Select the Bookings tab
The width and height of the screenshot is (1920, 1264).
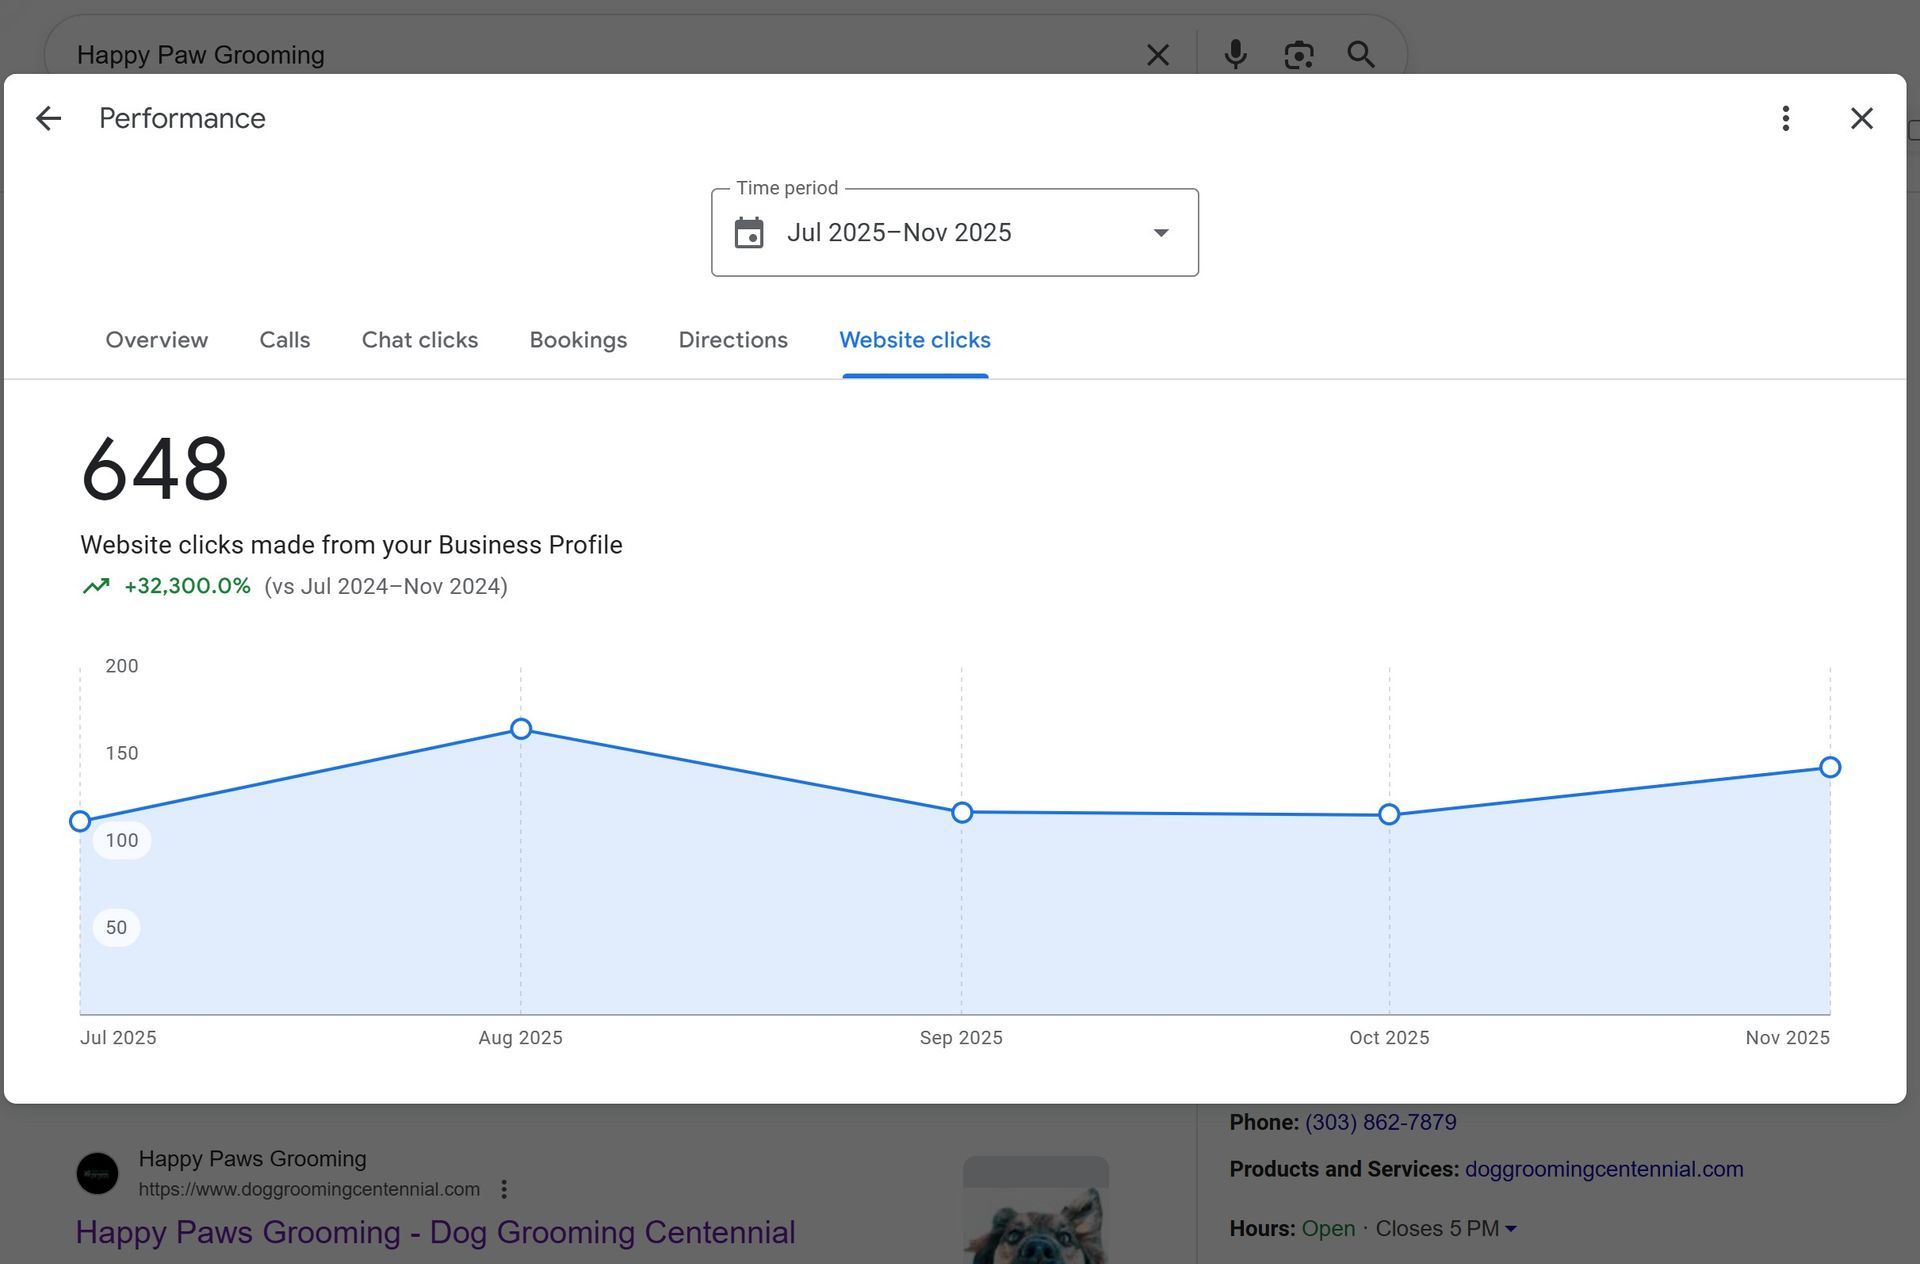[578, 341]
